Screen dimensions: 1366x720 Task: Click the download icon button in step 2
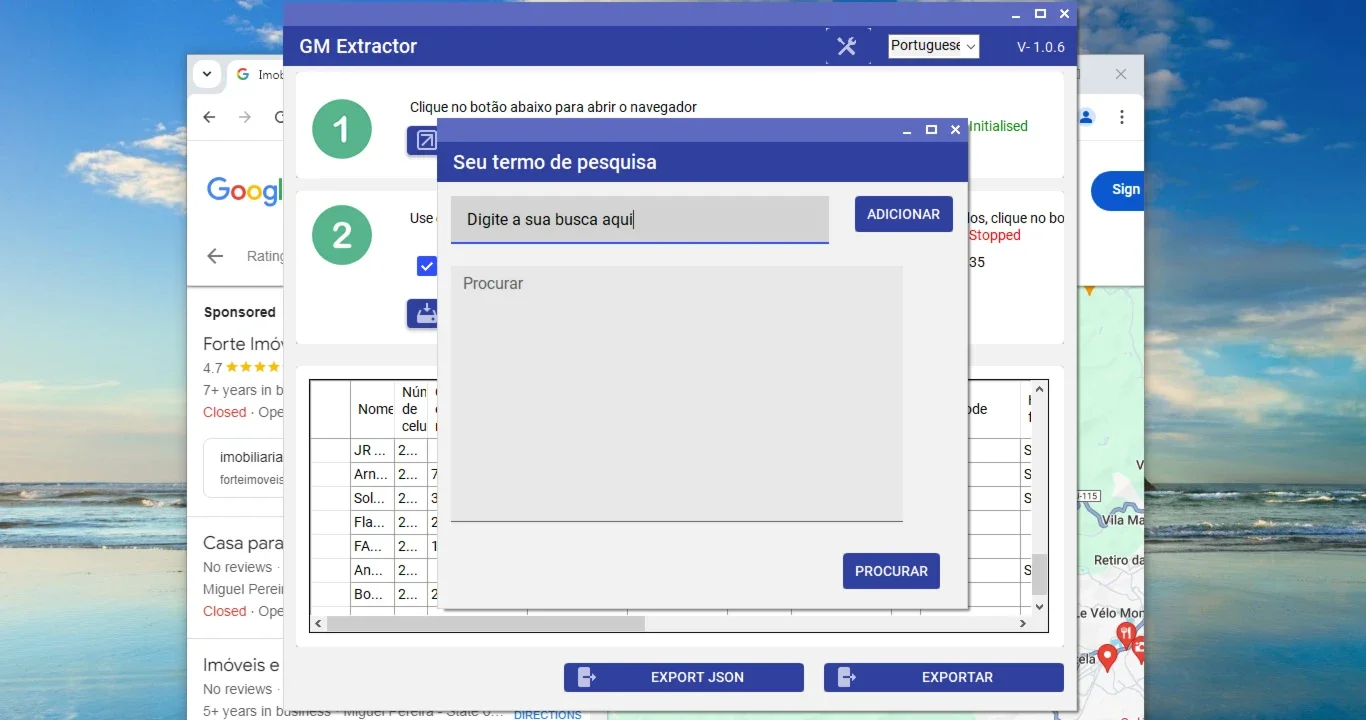tap(422, 313)
